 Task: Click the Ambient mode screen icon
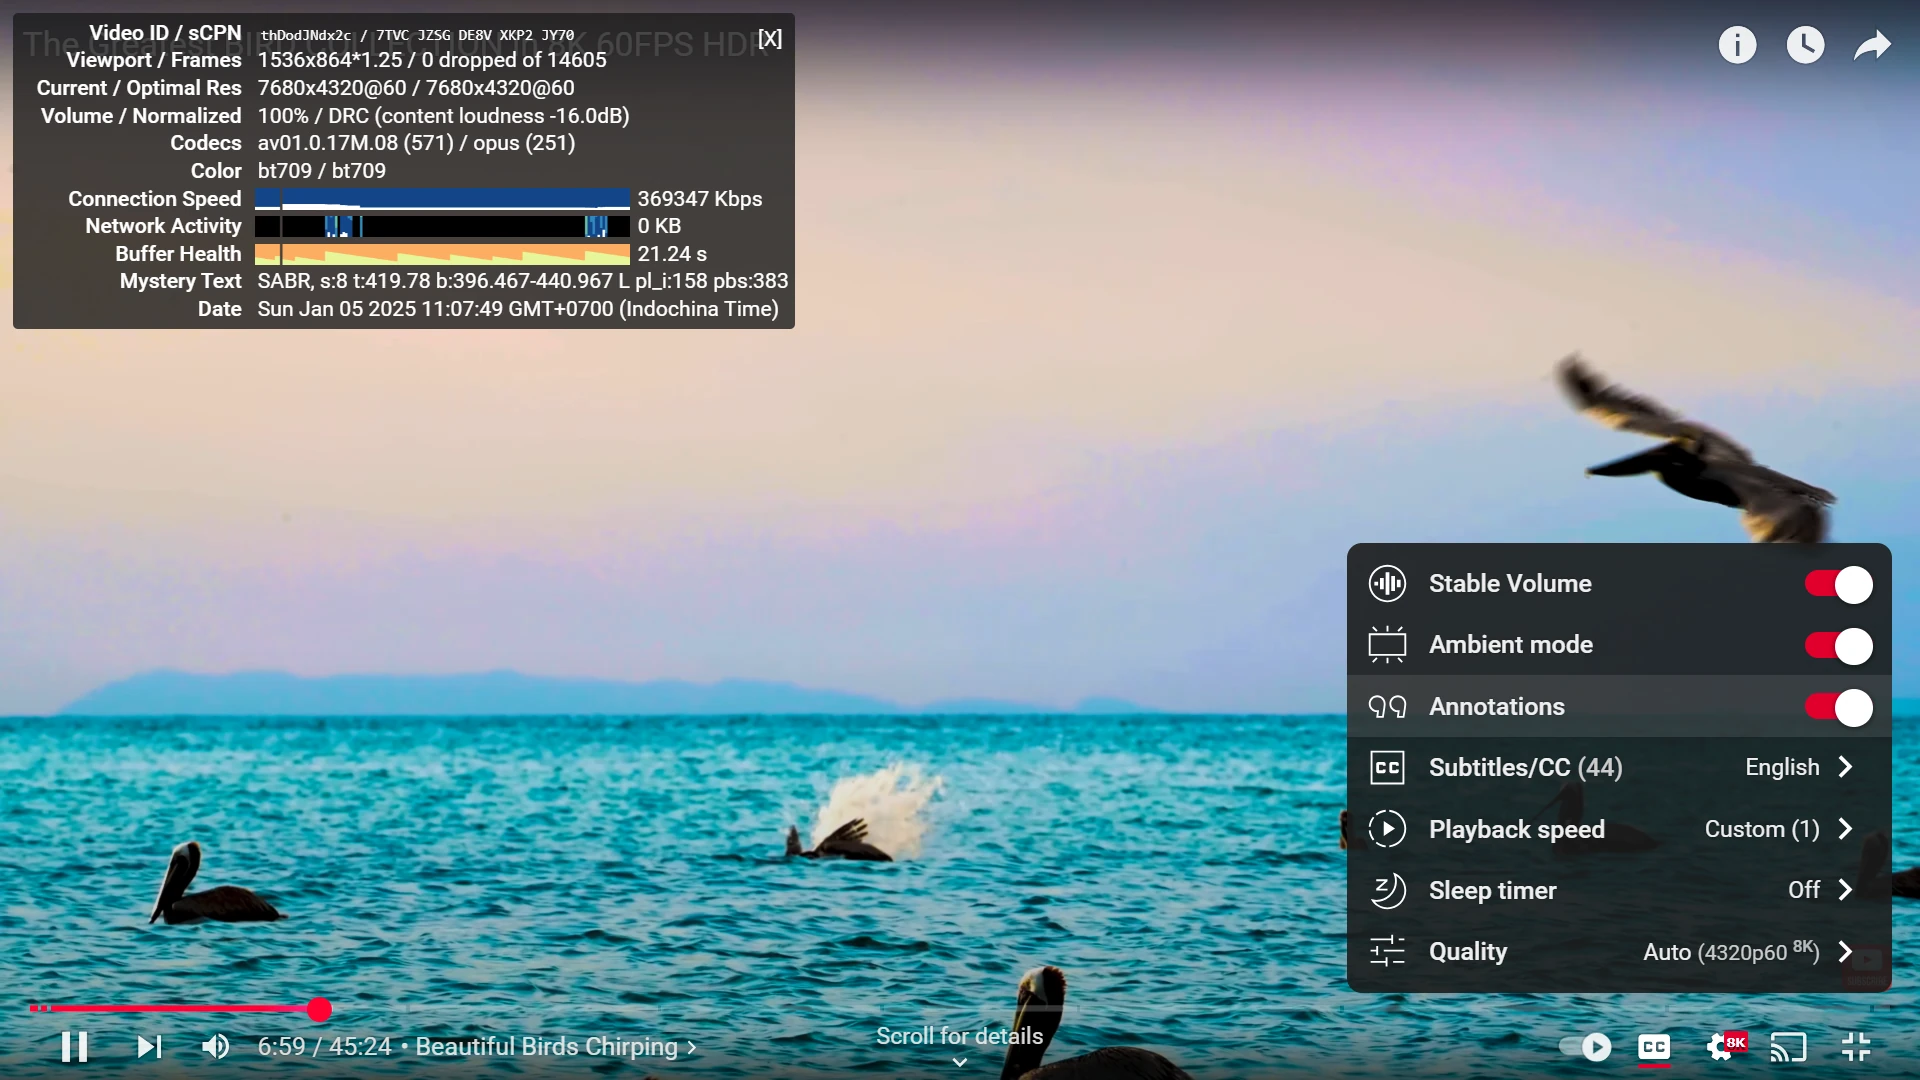[x=1387, y=645]
